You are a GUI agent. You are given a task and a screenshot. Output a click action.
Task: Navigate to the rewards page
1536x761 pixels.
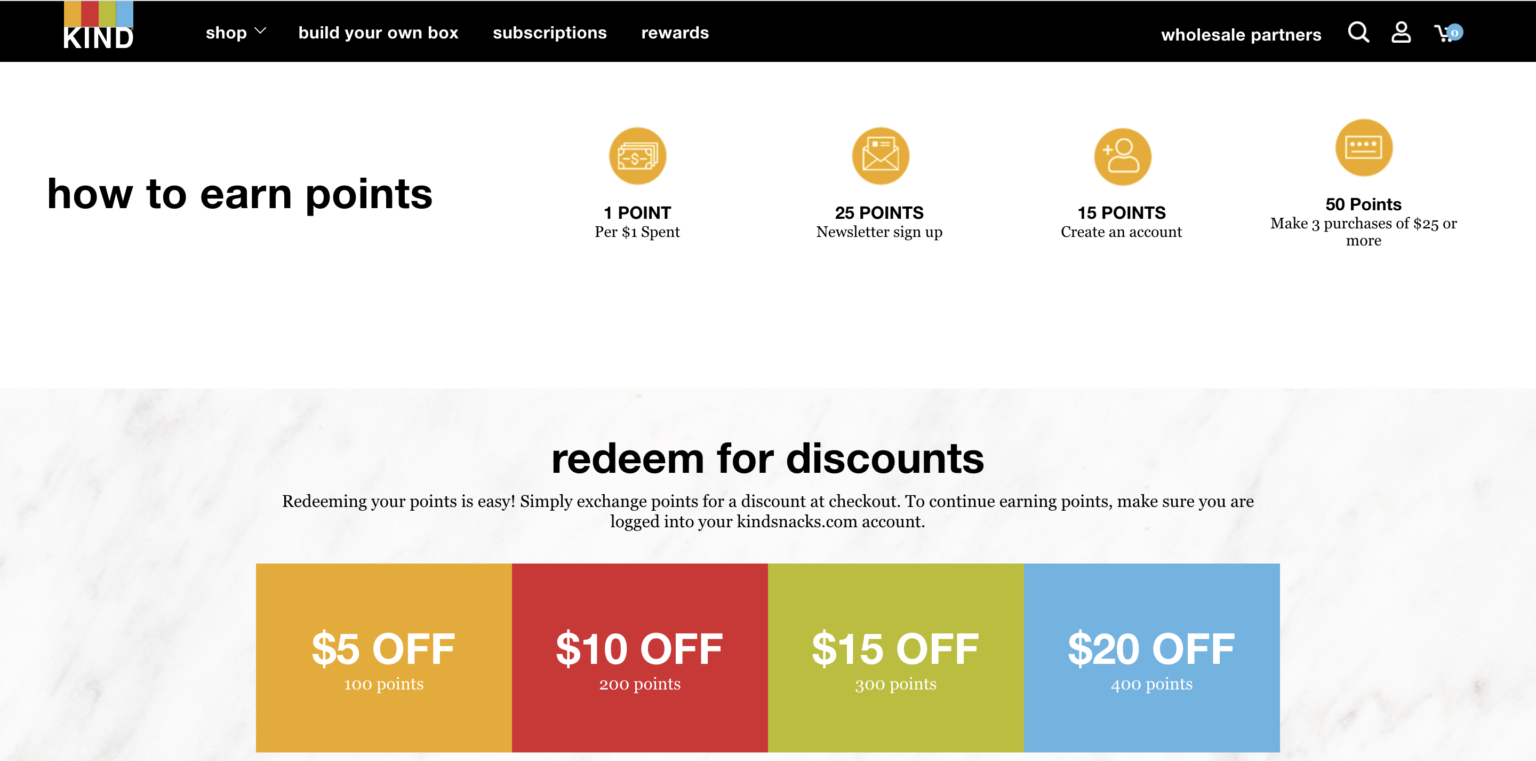[x=675, y=33]
